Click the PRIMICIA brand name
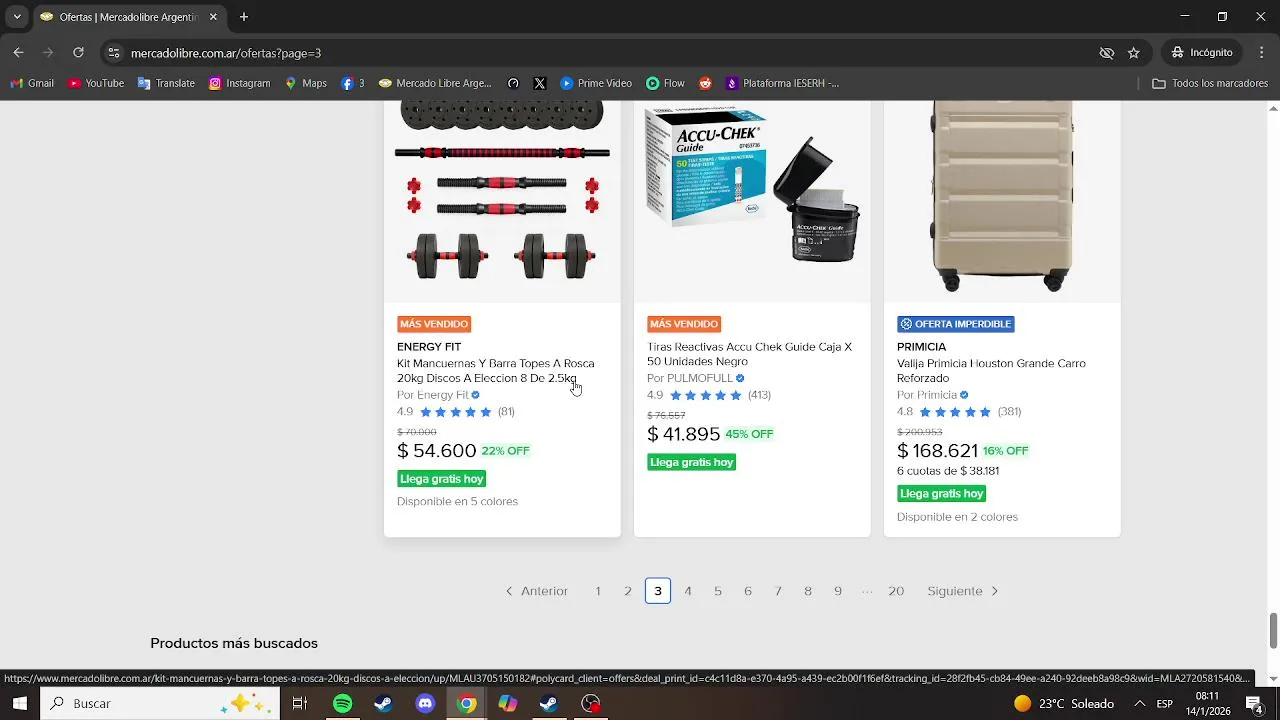Screen dimensions: 1280x720 click(921, 347)
